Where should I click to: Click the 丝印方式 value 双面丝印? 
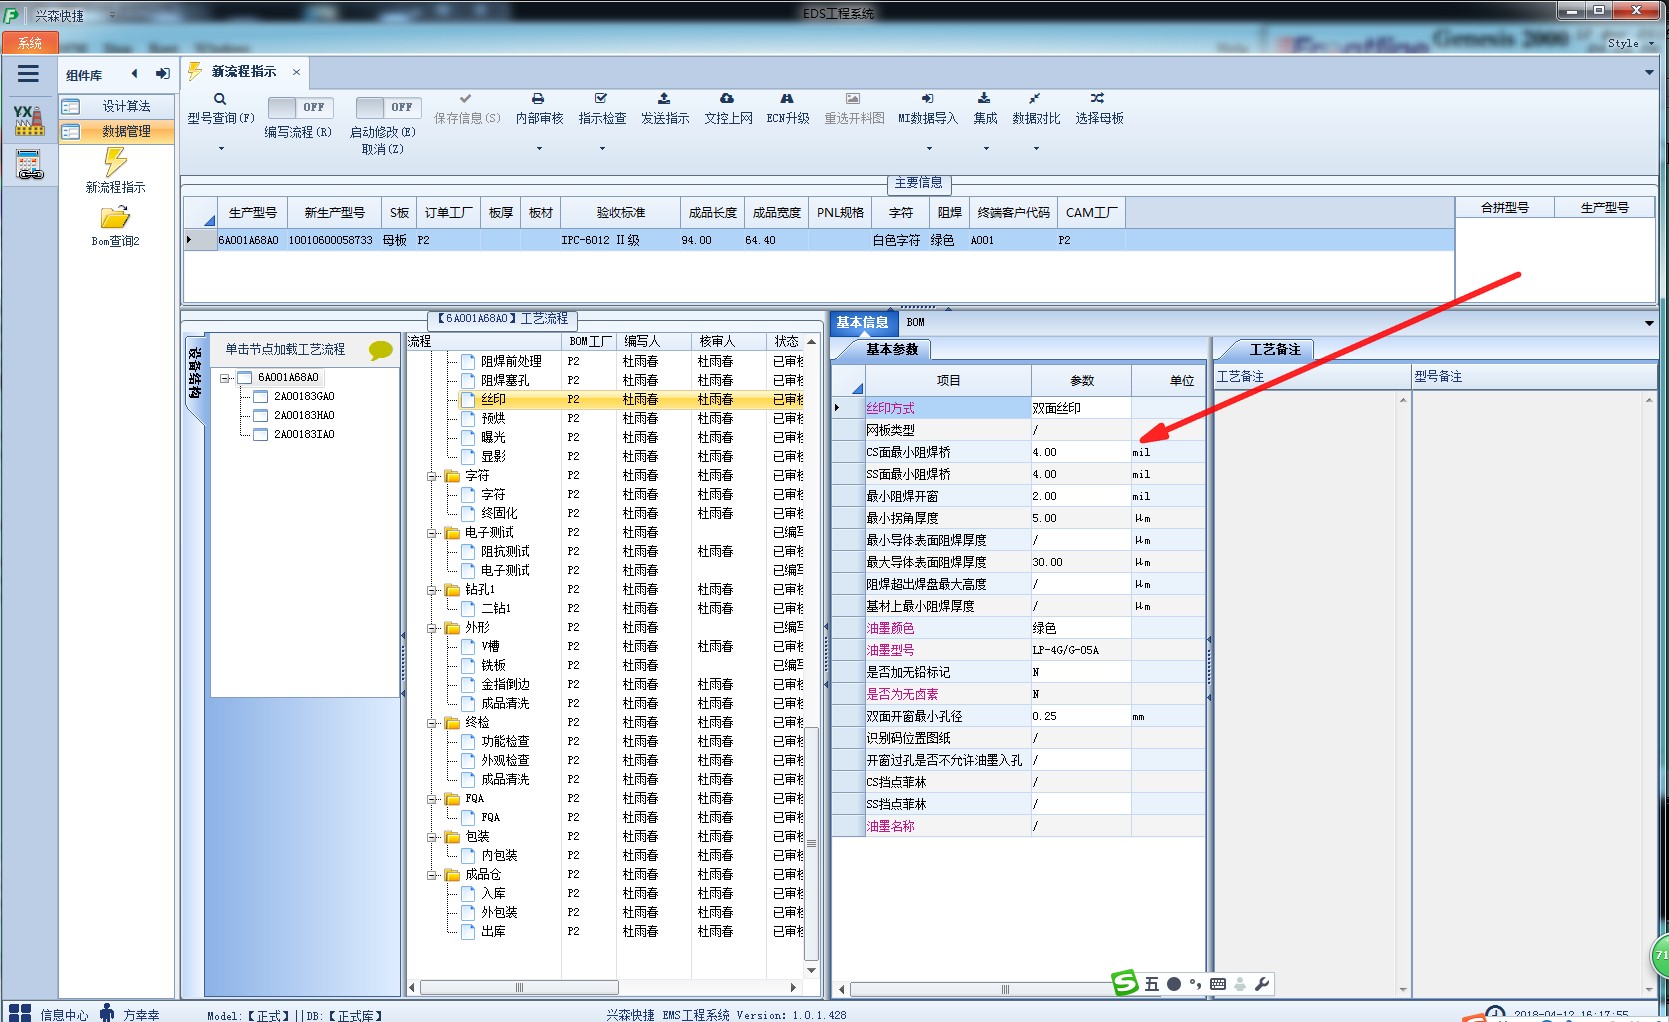[x=1081, y=408]
